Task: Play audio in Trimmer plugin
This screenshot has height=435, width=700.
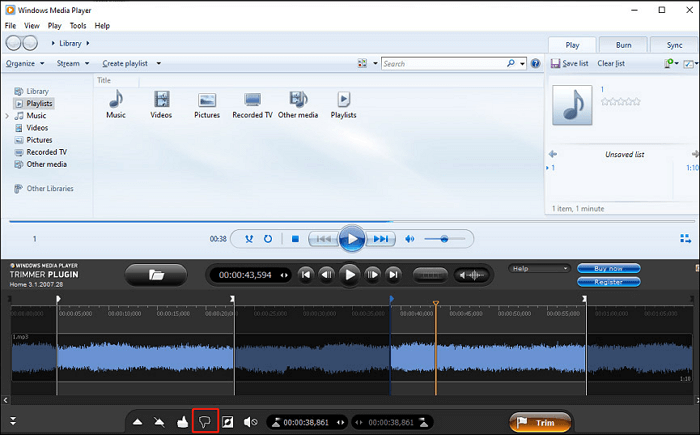Action: coord(350,275)
